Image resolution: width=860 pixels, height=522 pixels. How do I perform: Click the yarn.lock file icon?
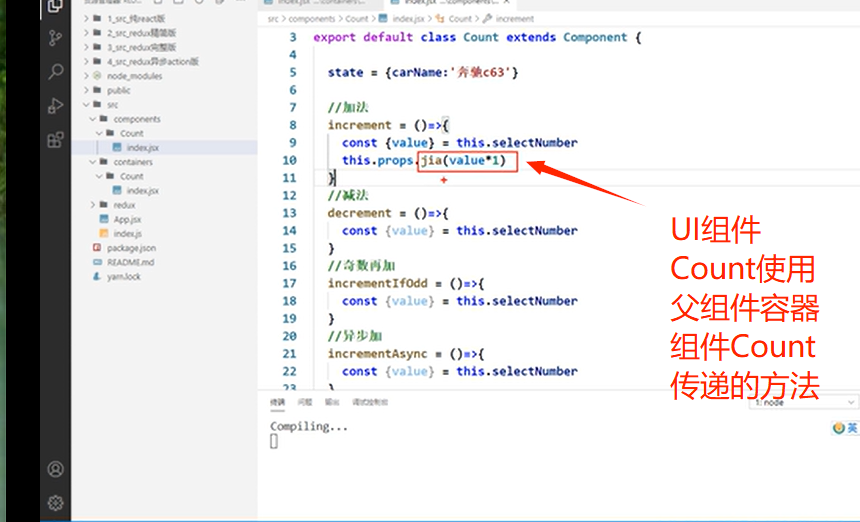[x=97, y=276]
